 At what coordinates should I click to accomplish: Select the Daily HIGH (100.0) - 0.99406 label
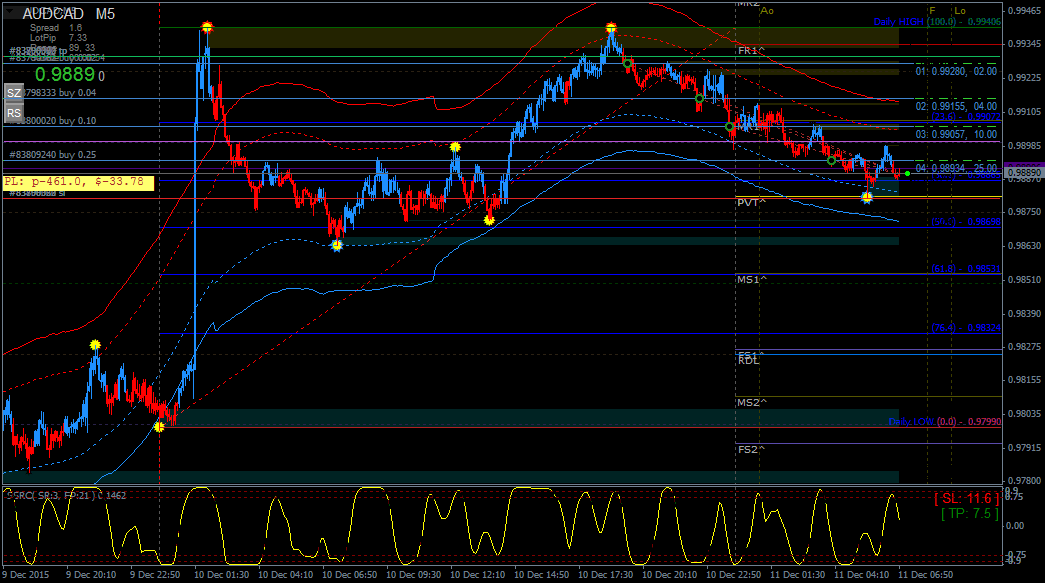point(937,22)
